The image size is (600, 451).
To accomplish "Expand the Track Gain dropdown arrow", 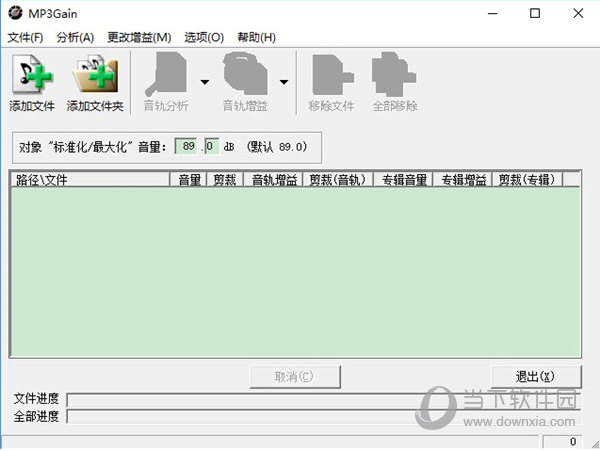I will click(x=284, y=82).
